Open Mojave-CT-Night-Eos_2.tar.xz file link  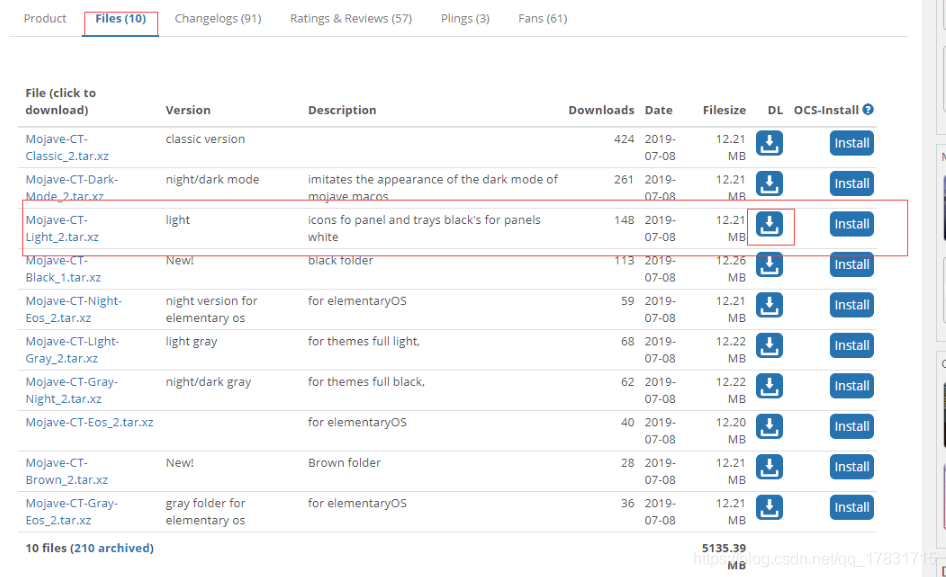coord(74,309)
